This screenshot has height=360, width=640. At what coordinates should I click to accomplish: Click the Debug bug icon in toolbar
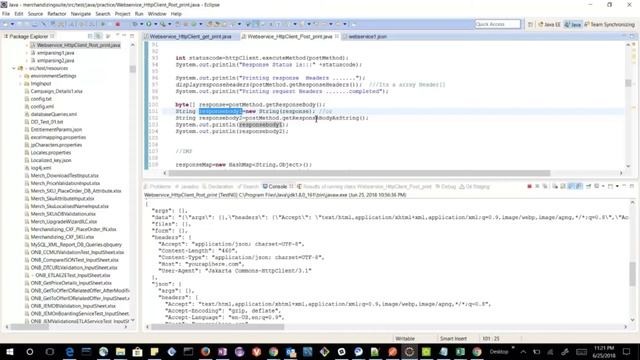(135, 24)
